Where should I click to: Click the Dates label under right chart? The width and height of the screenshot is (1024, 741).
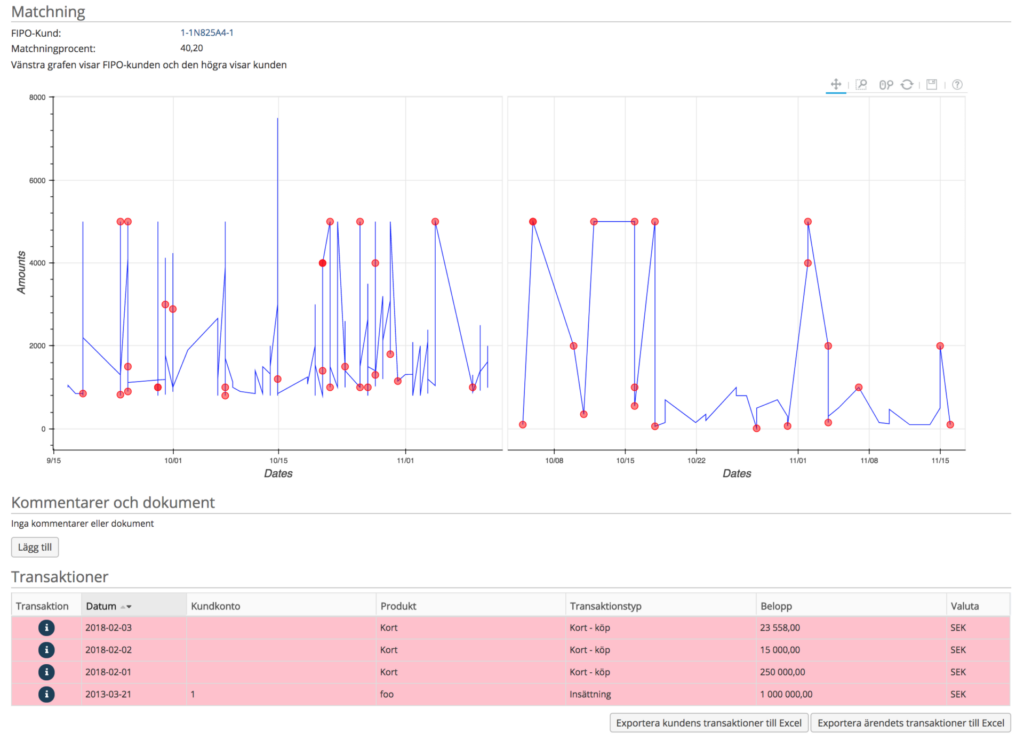(737, 473)
